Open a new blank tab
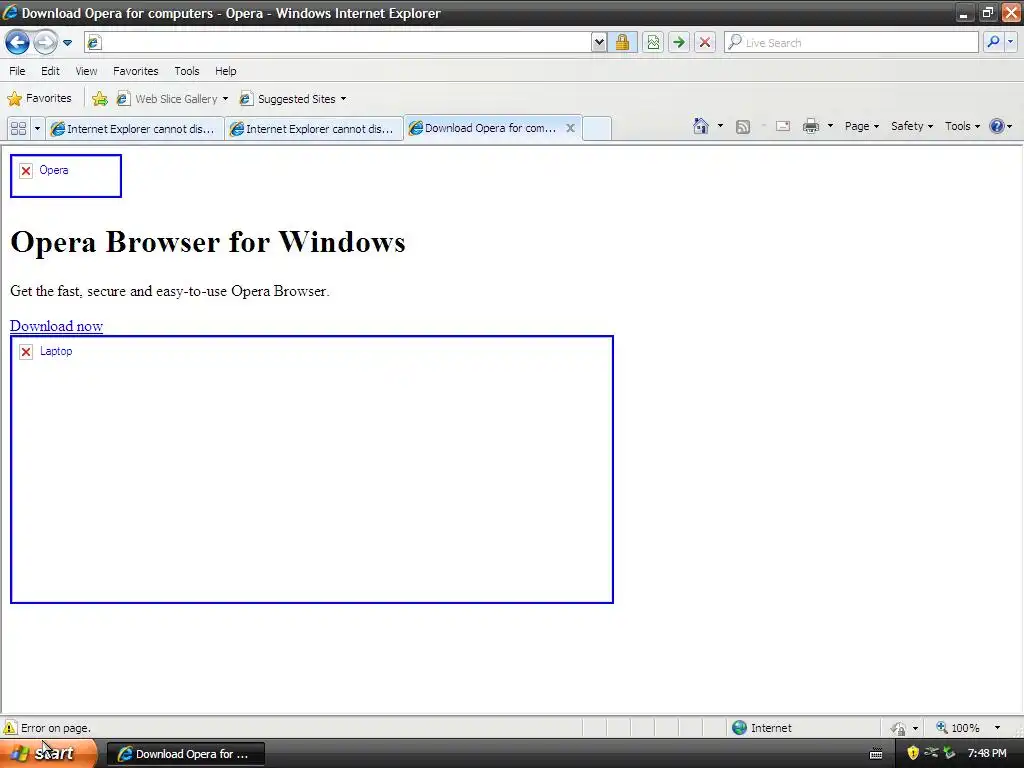 [x=597, y=129]
